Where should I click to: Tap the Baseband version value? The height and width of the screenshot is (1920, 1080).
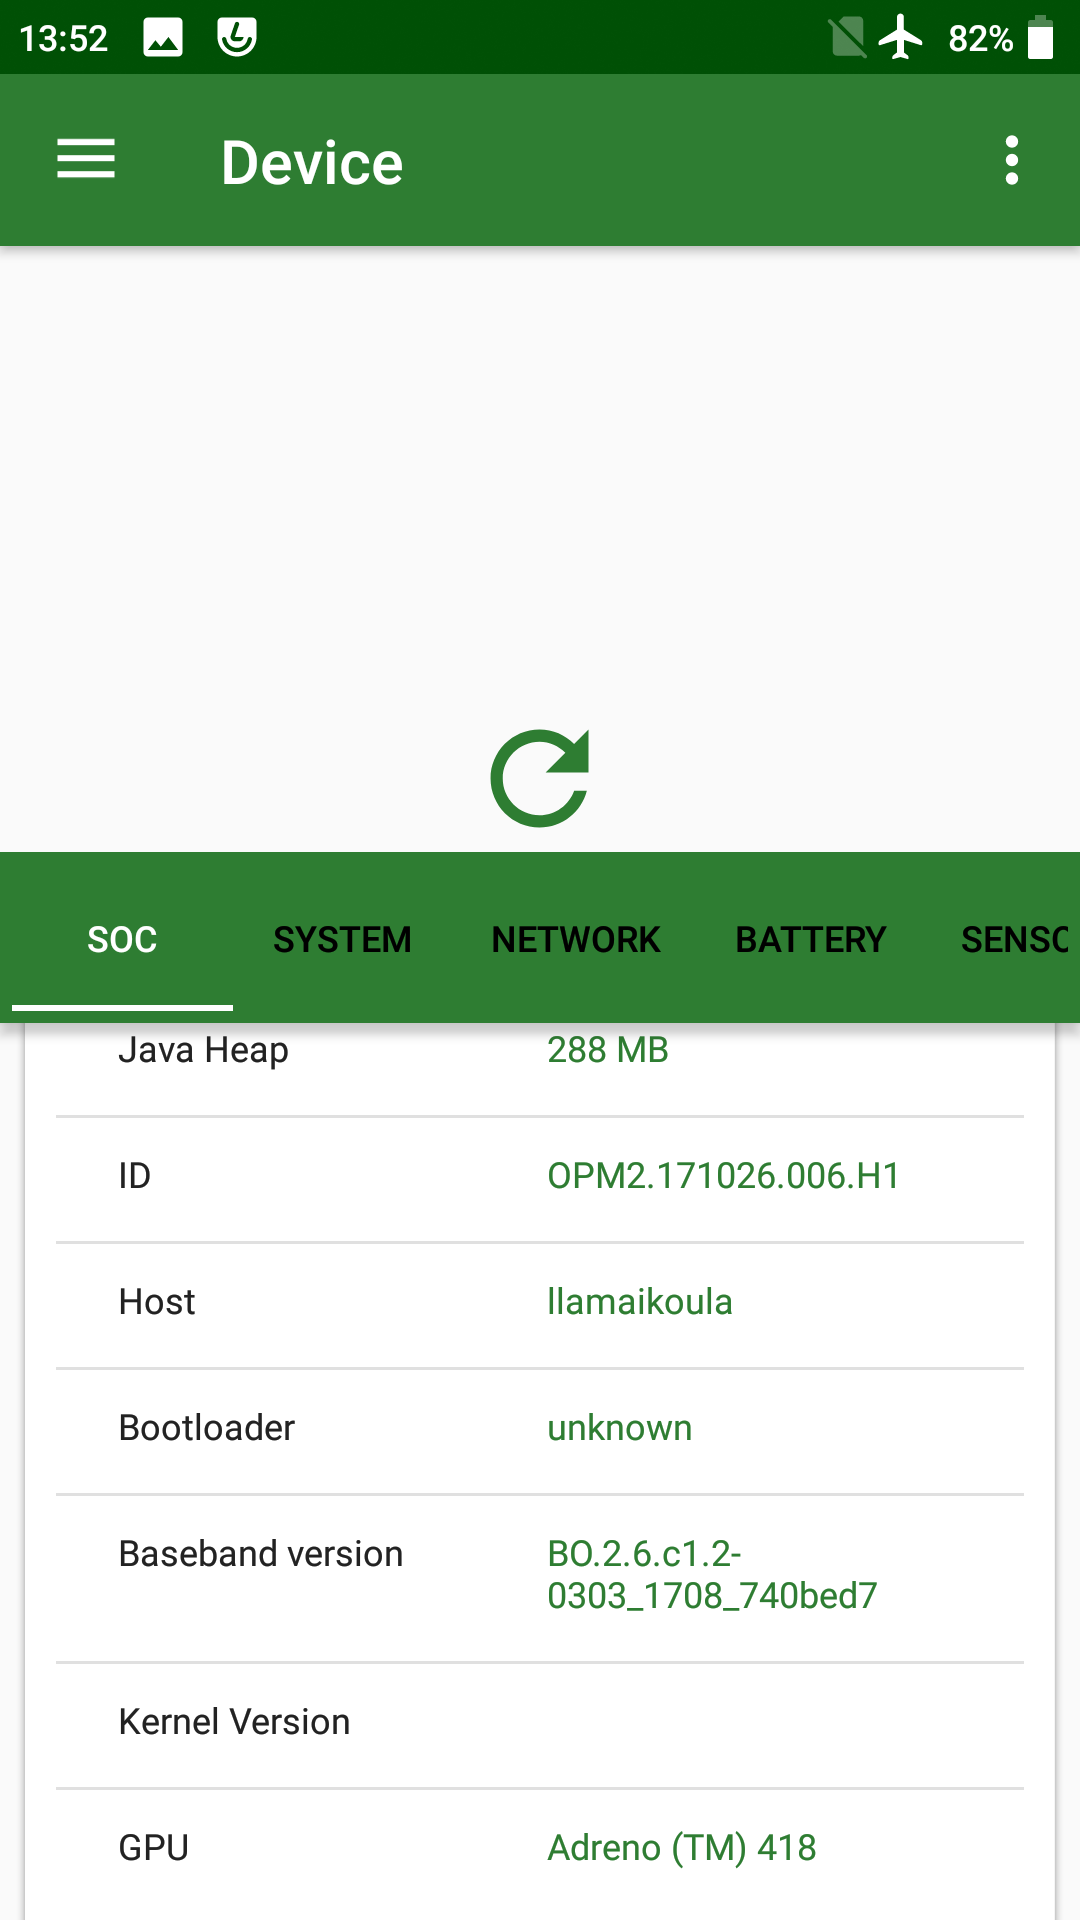pos(712,1575)
